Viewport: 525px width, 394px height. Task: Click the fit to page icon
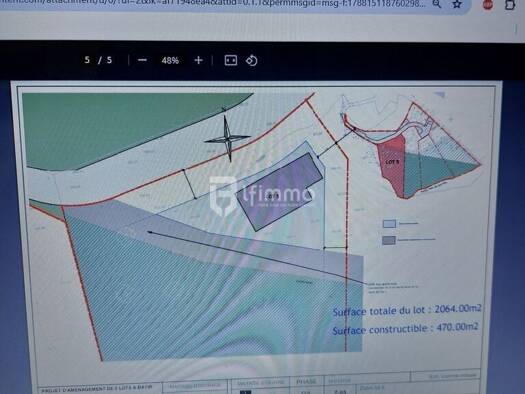231,60
